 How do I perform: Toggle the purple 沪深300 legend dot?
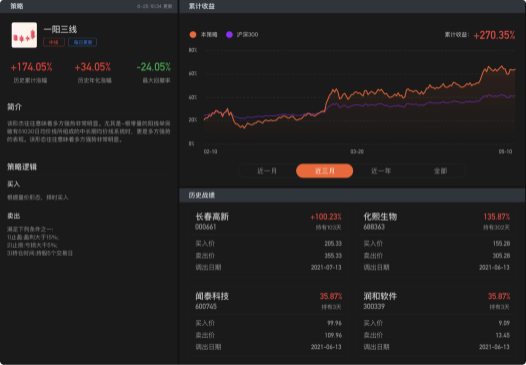pyautogui.click(x=229, y=35)
